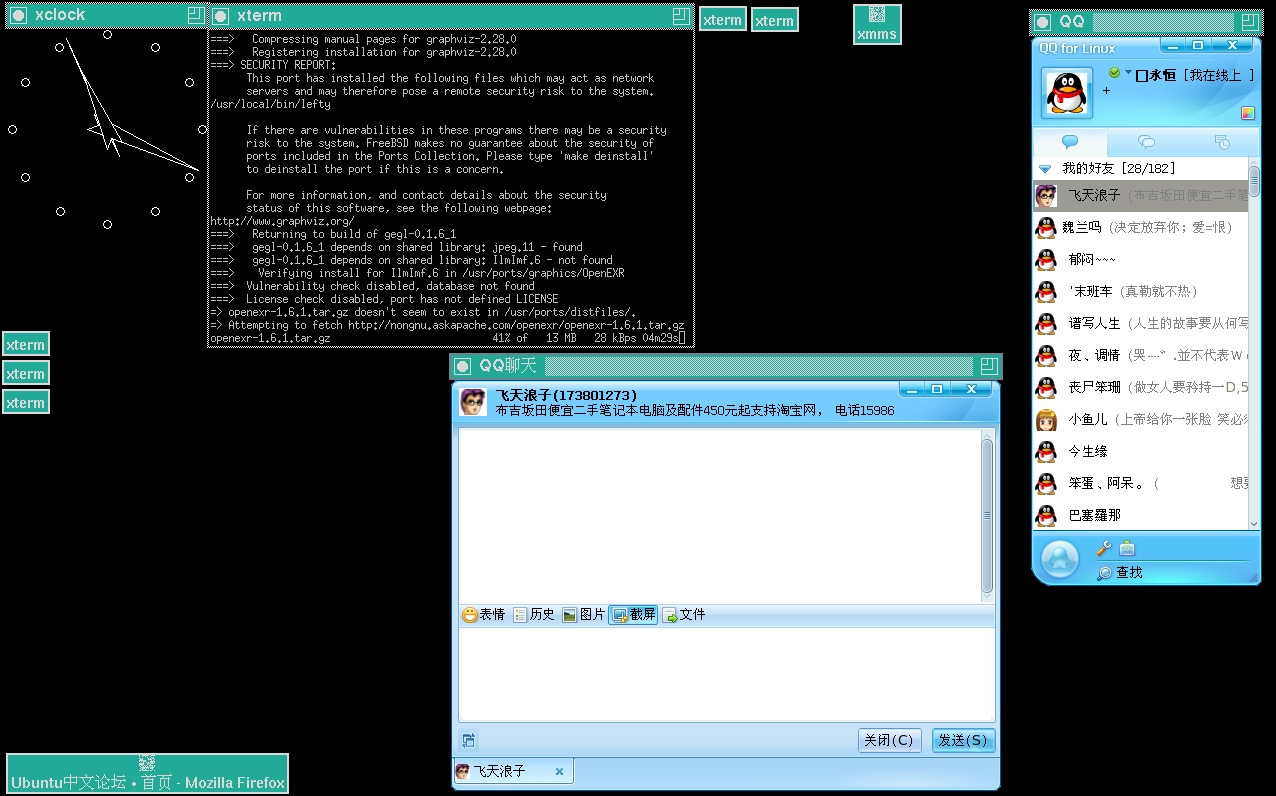The height and width of the screenshot is (796, 1276).
Task: Switch to the group chats tab
Action: point(1146,142)
